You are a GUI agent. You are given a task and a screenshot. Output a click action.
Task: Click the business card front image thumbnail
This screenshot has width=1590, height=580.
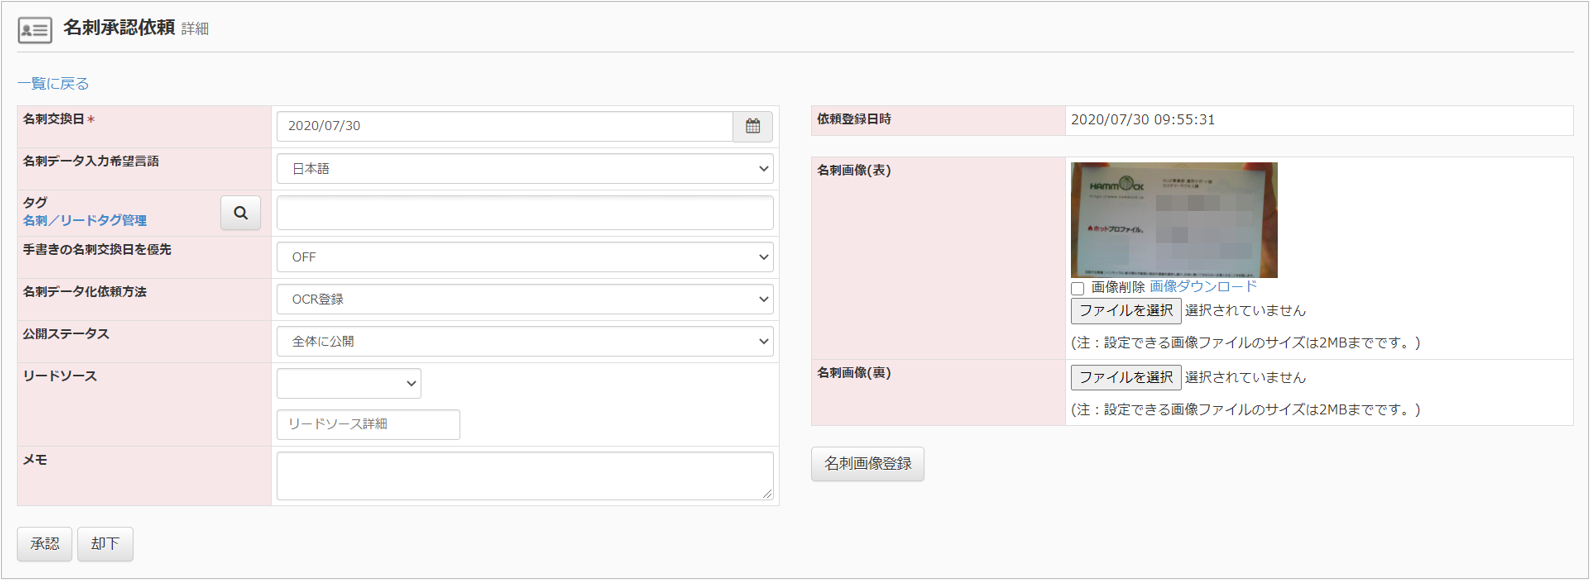[x=1174, y=220]
